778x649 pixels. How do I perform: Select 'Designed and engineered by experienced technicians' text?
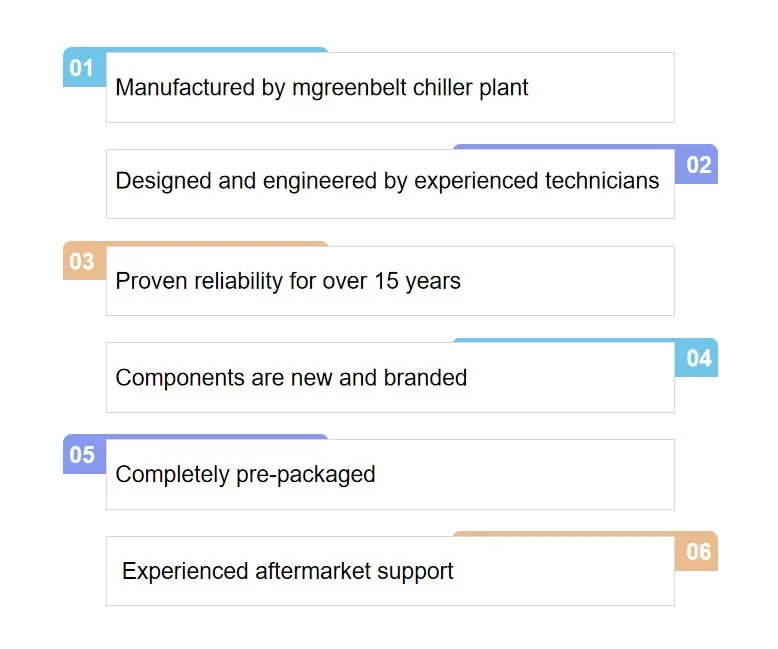[x=387, y=181]
